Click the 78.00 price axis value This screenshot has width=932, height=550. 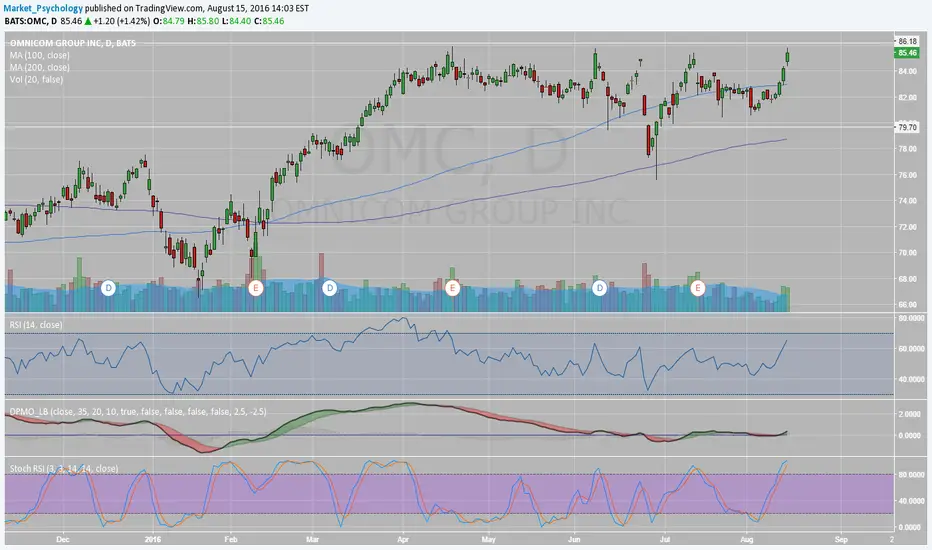[907, 149]
